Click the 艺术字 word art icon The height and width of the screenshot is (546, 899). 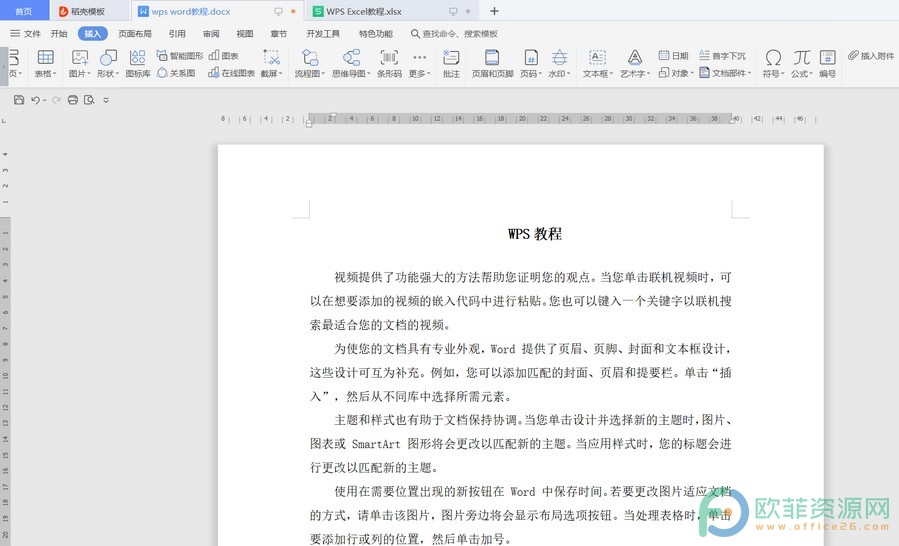coord(634,57)
